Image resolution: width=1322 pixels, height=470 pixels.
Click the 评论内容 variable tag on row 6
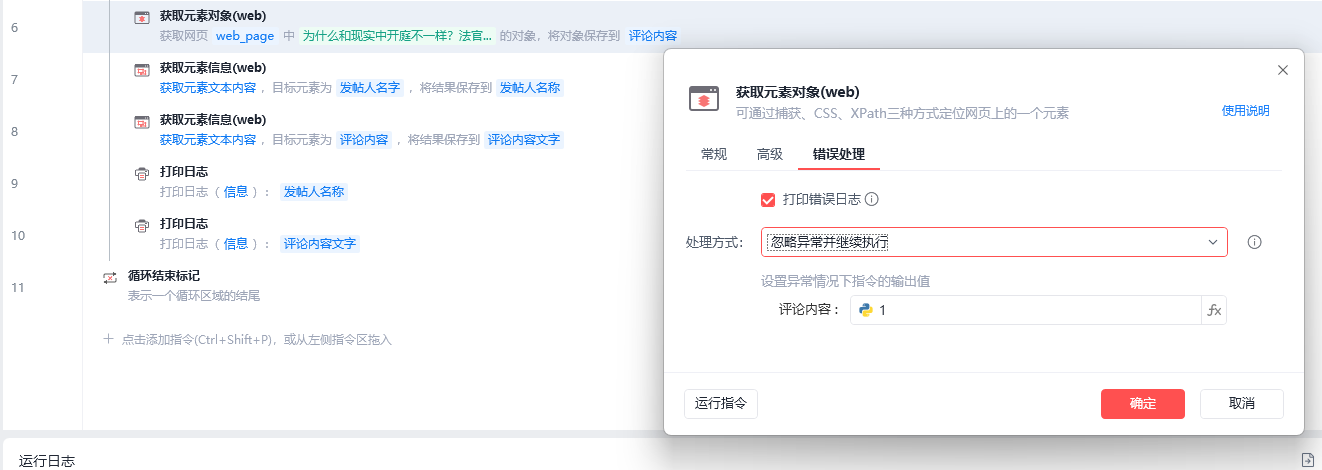coord(653,36)
